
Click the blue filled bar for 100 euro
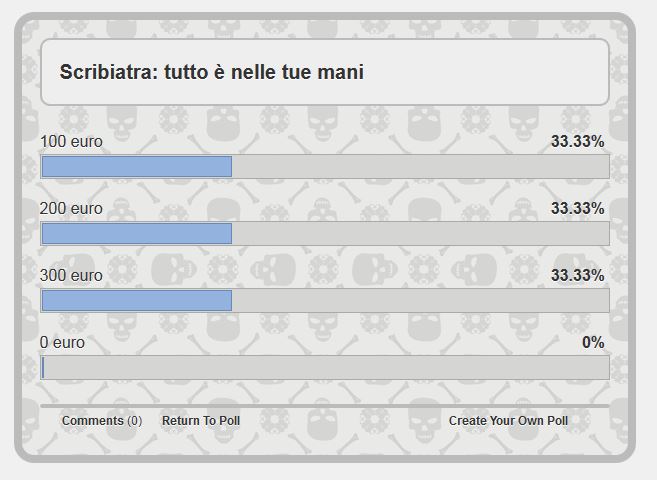136,167
